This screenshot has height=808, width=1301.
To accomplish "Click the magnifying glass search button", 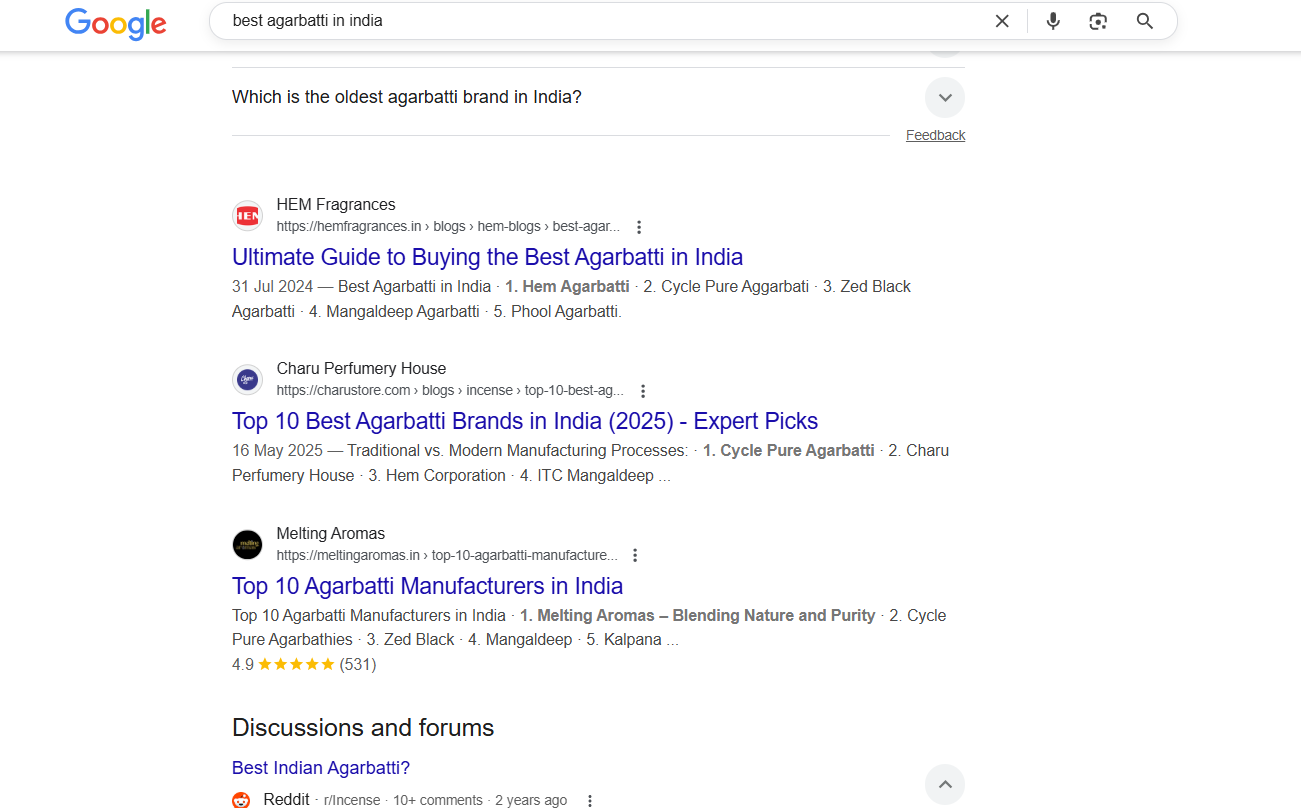I will coord(1145,21).
